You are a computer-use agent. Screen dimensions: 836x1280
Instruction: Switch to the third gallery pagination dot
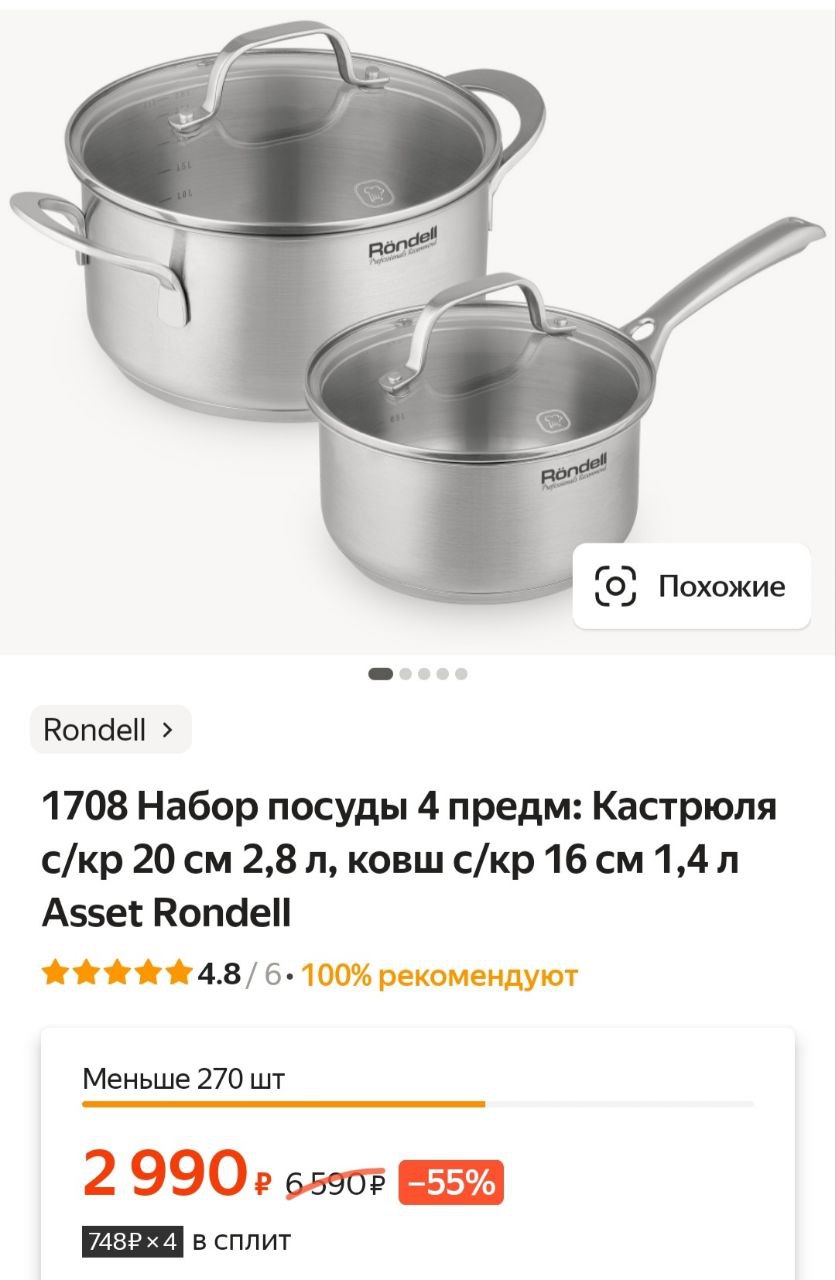click(424, 674)
